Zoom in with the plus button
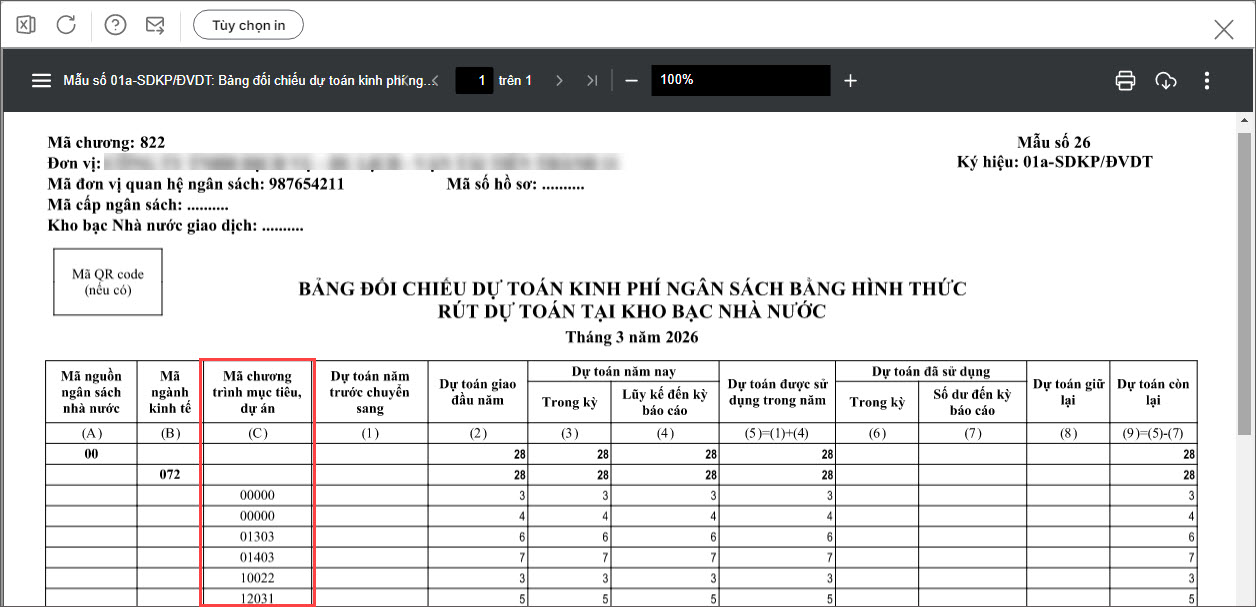Screen dimensions: 1256x607 click(x=850, y=81)
